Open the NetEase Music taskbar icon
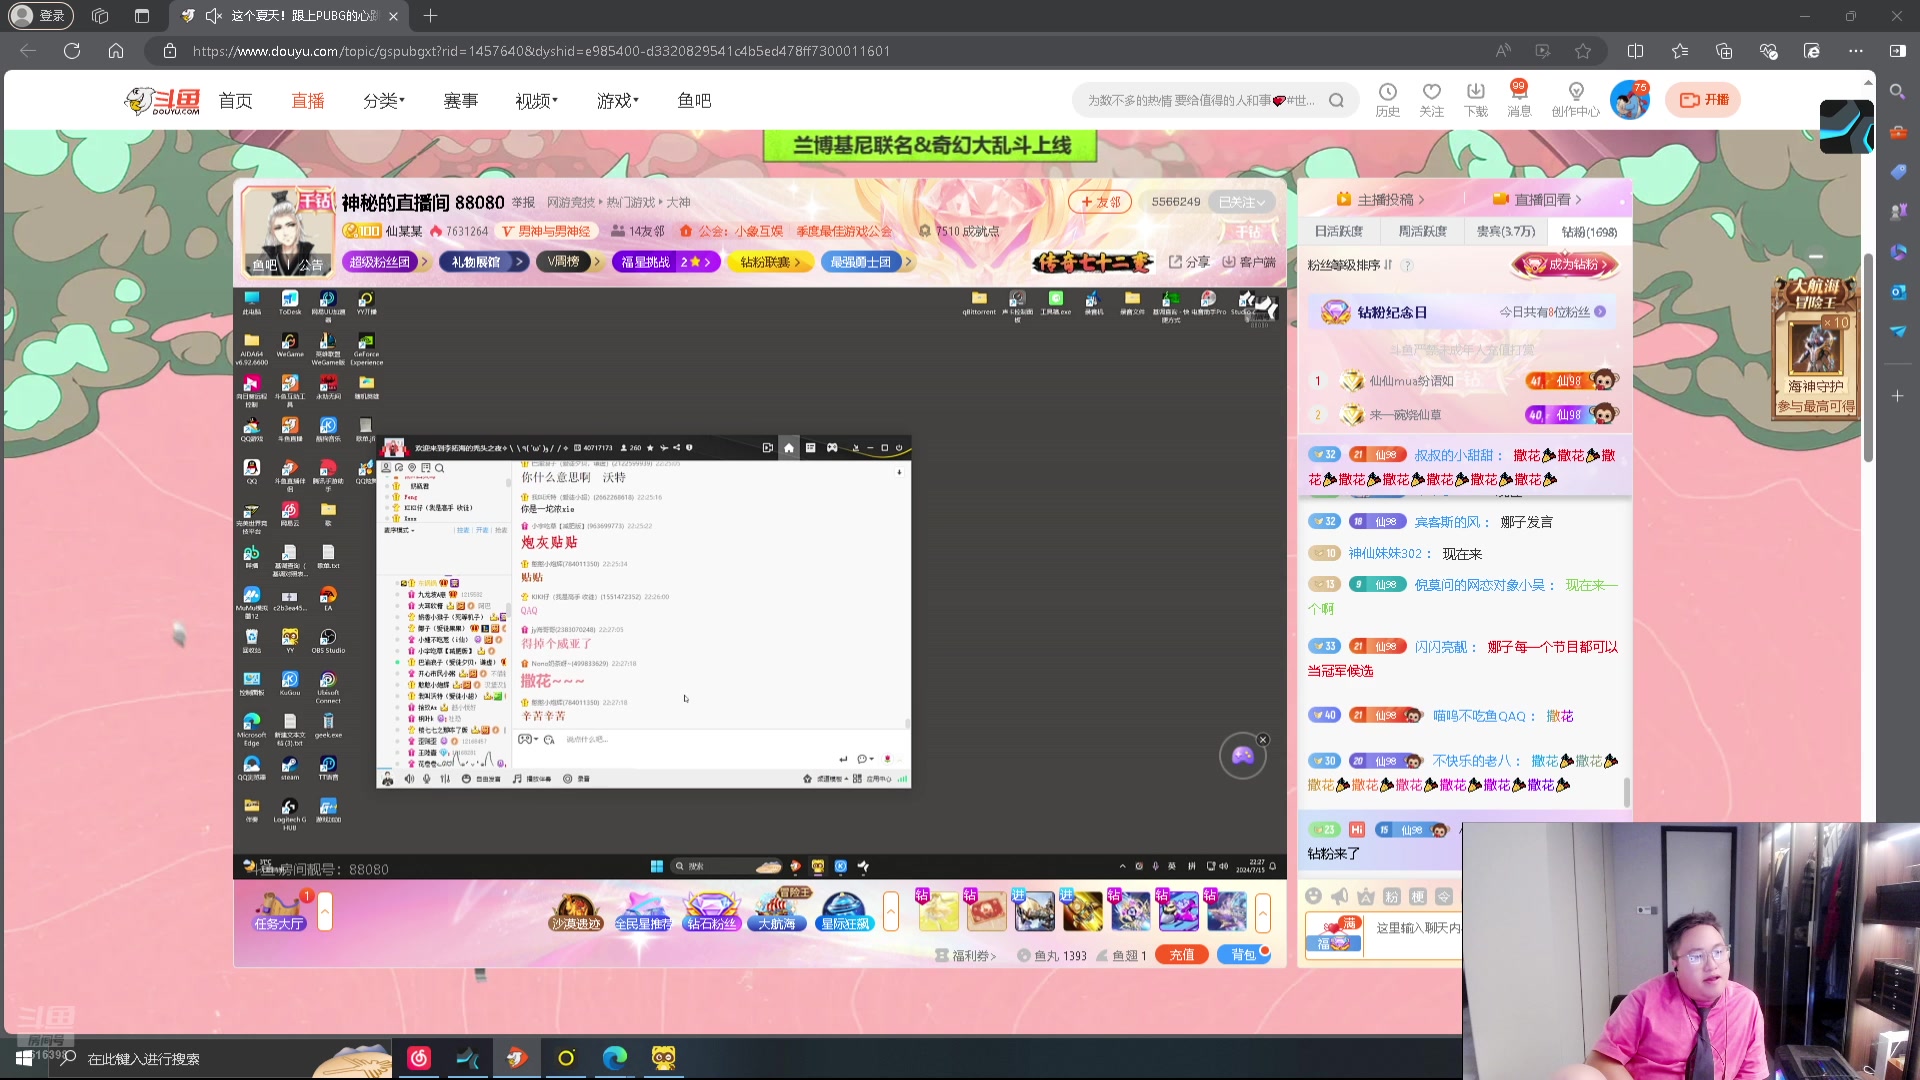 click(x=419, y=1058)
